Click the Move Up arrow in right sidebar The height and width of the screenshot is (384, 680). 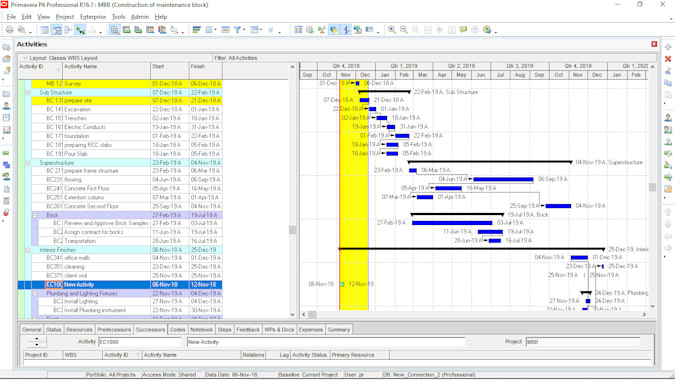tap(668, 212)
